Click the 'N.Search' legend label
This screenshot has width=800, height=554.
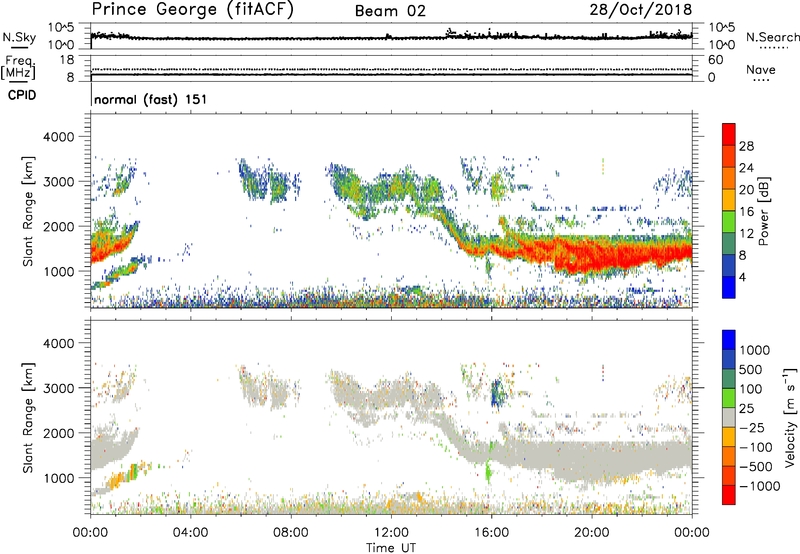772,37
